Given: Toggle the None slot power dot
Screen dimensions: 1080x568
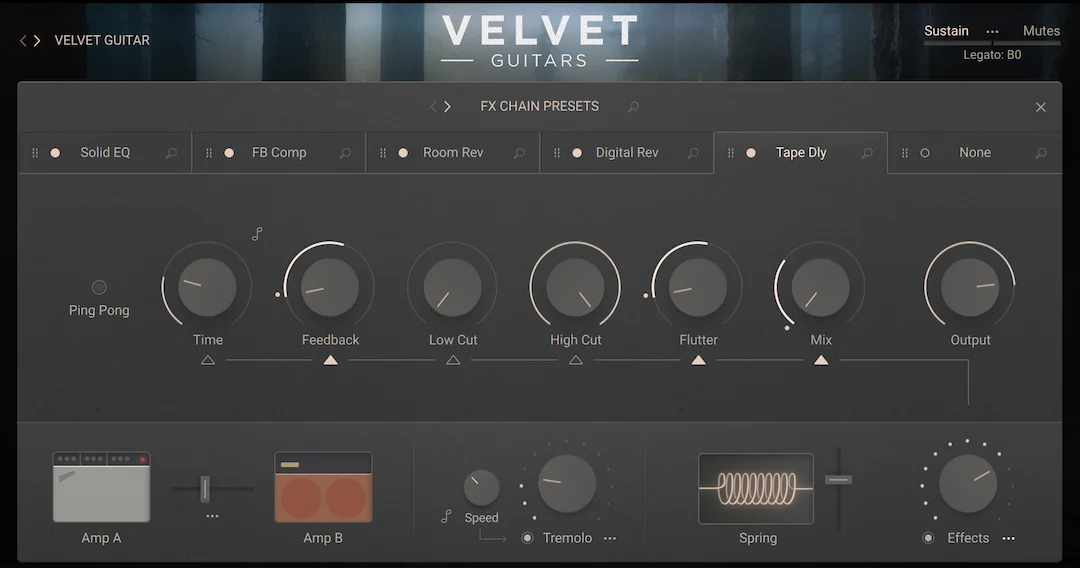Looking at the screenshot, I should coord(925,153).
